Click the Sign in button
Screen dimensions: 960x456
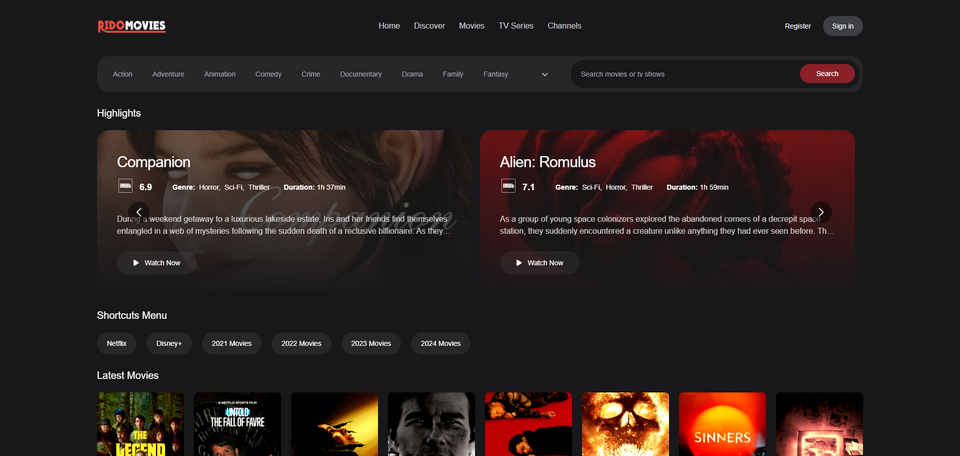842,26
